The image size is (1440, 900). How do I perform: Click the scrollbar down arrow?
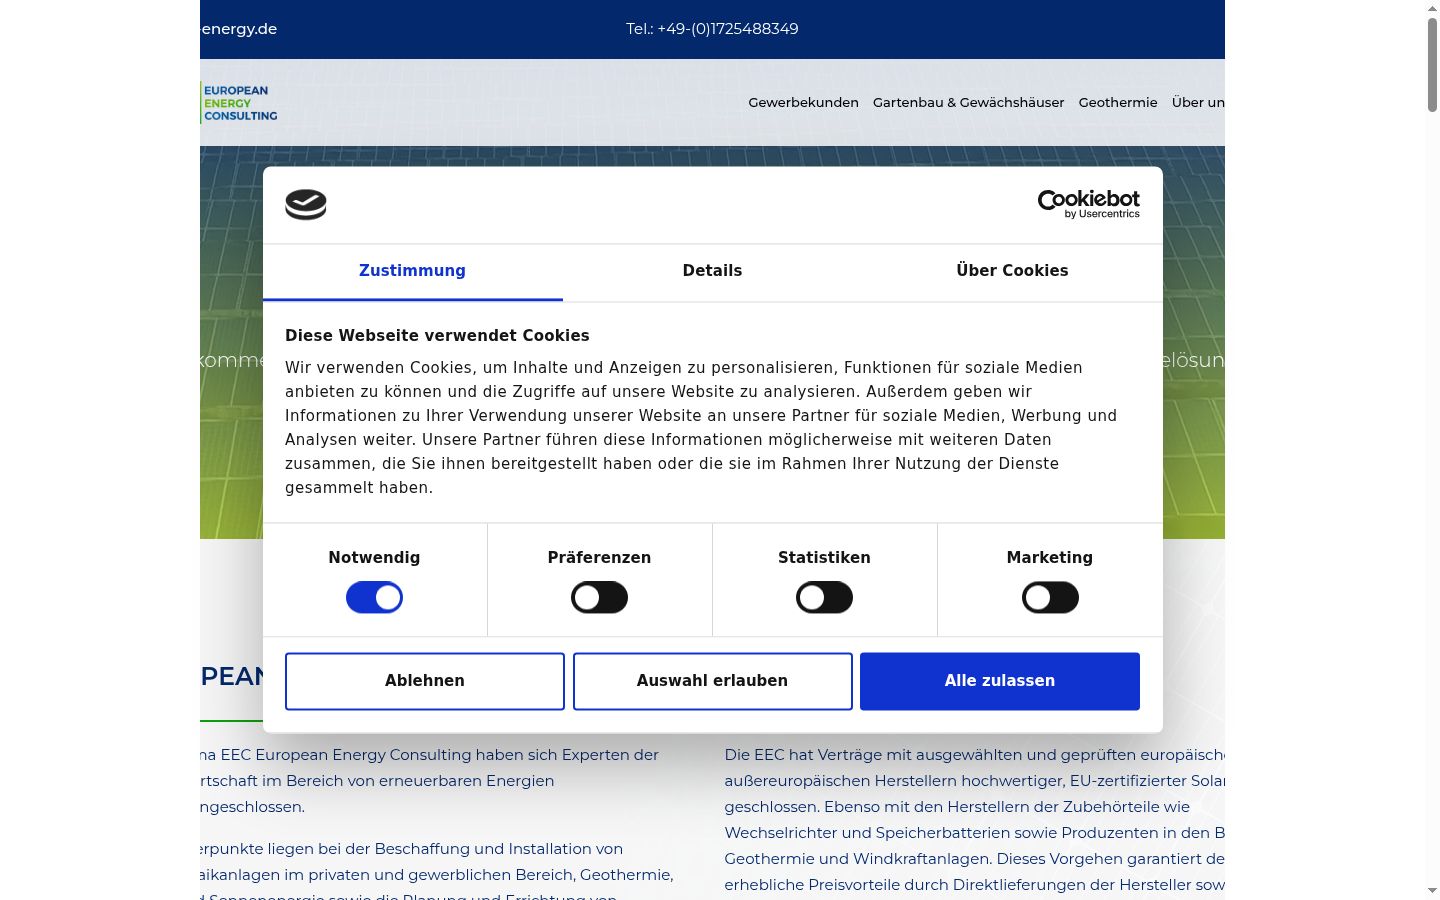[x=1432, y=890]
